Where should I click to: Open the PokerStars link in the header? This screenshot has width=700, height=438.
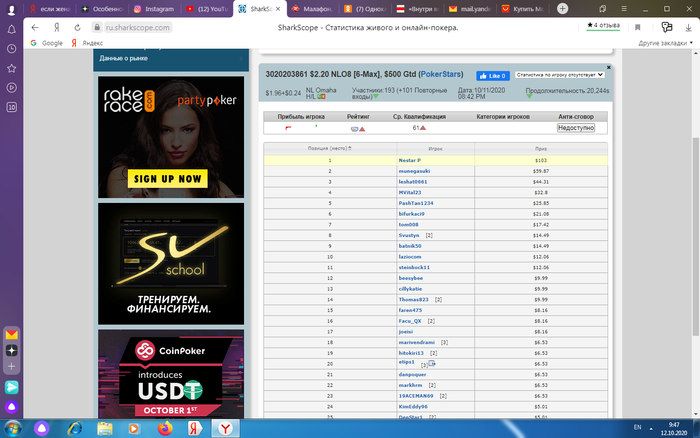[x=441, y=74]
